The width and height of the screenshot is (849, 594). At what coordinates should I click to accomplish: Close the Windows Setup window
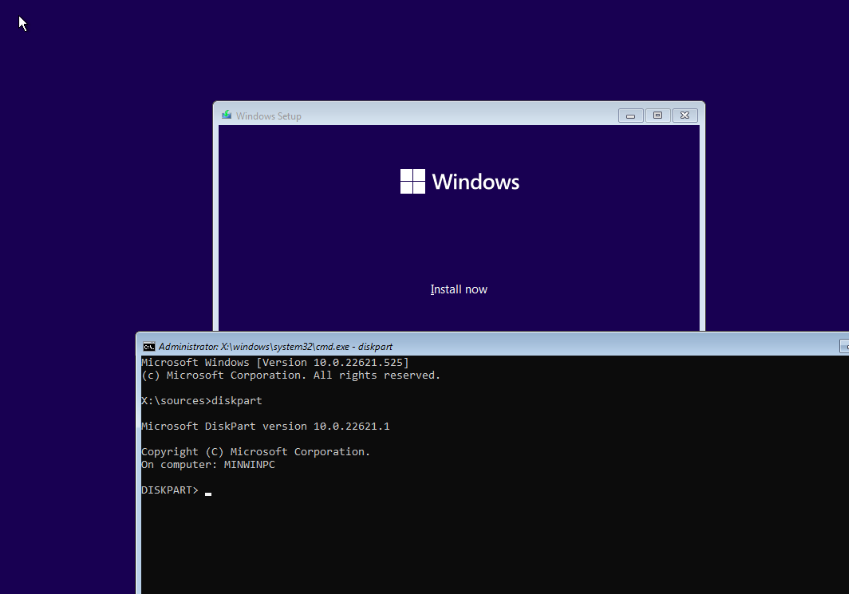pos(684,116)
